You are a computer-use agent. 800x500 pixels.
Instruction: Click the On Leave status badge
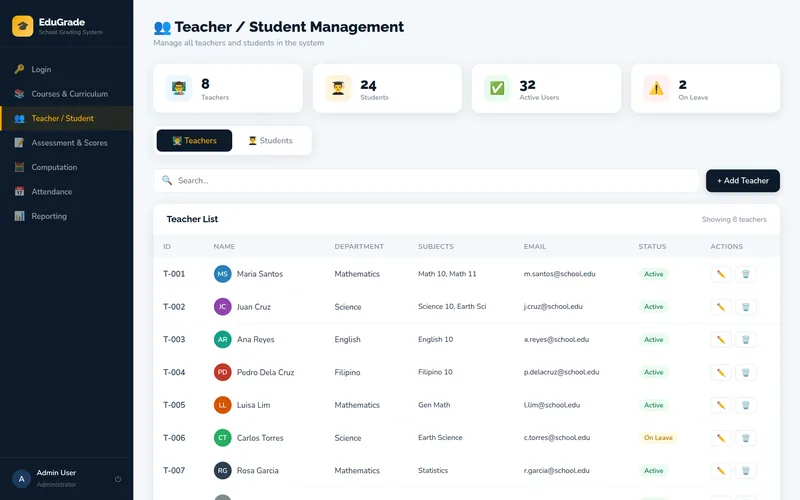(658, 438)
